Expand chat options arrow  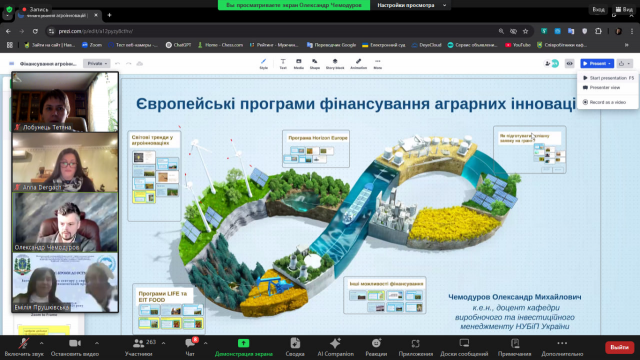tap(205, 343)
